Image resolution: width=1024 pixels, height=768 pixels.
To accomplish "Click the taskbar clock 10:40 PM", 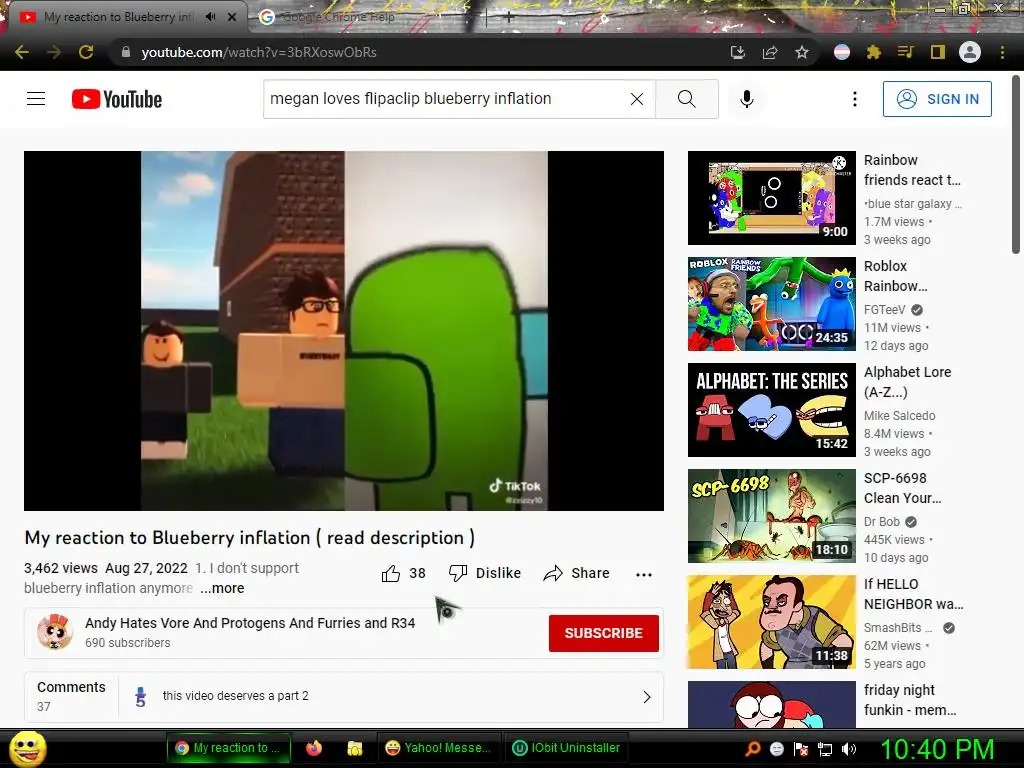I will pos(937,749).
